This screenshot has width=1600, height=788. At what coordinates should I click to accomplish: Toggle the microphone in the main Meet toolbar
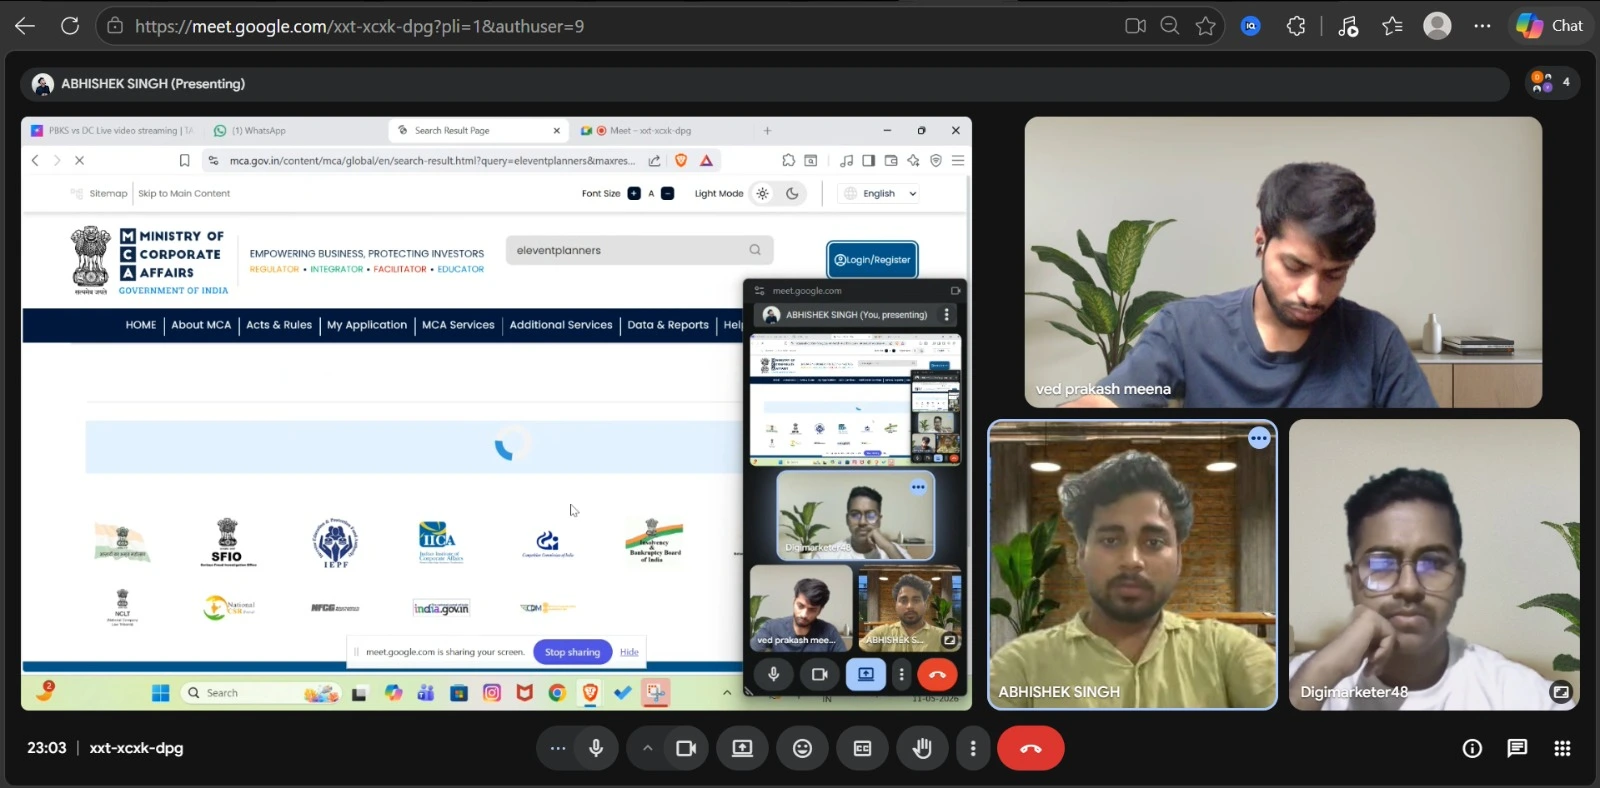click(x=596, y=748)
